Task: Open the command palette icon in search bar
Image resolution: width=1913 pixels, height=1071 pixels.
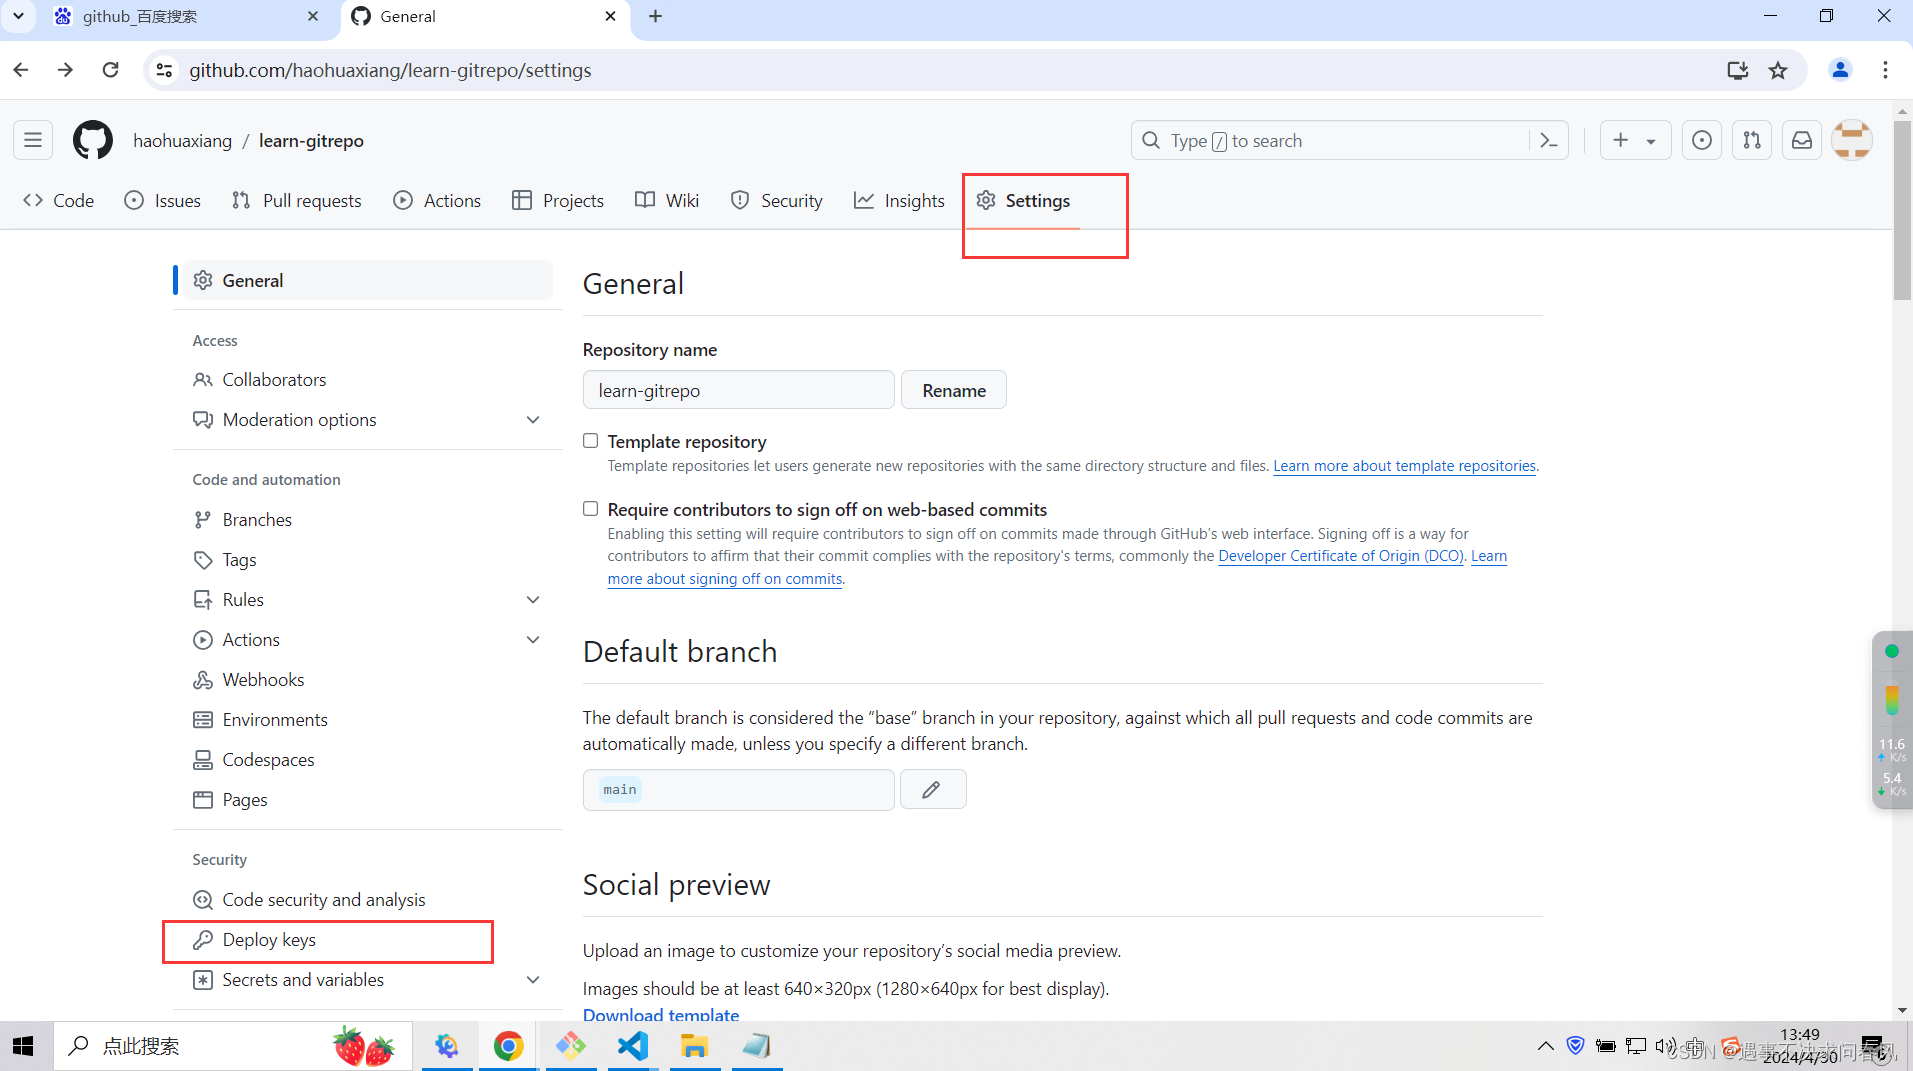Action: pos(1549,140)
